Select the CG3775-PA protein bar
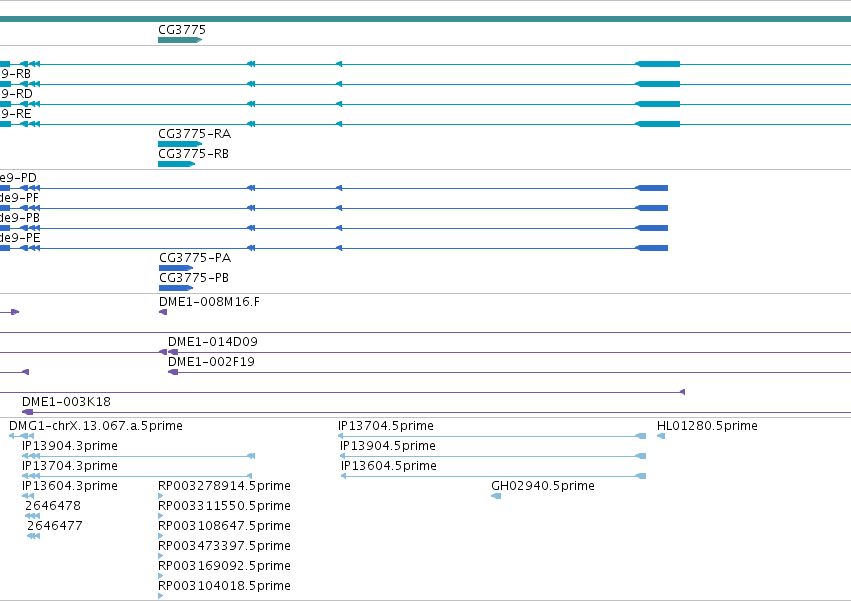 (x=176, y=268)
